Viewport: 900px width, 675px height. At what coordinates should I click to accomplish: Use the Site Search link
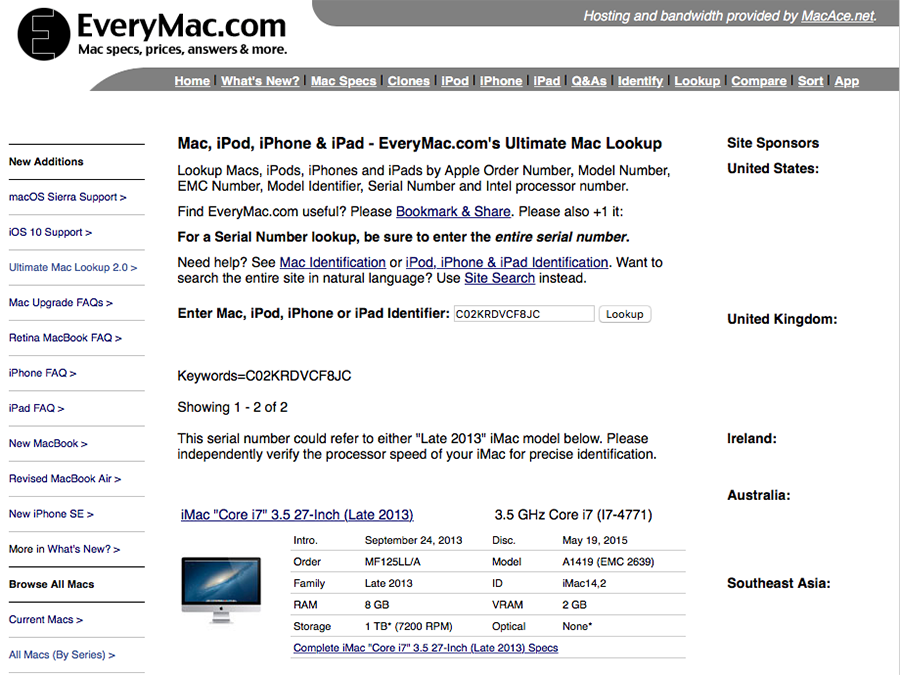tap(499, 278)
